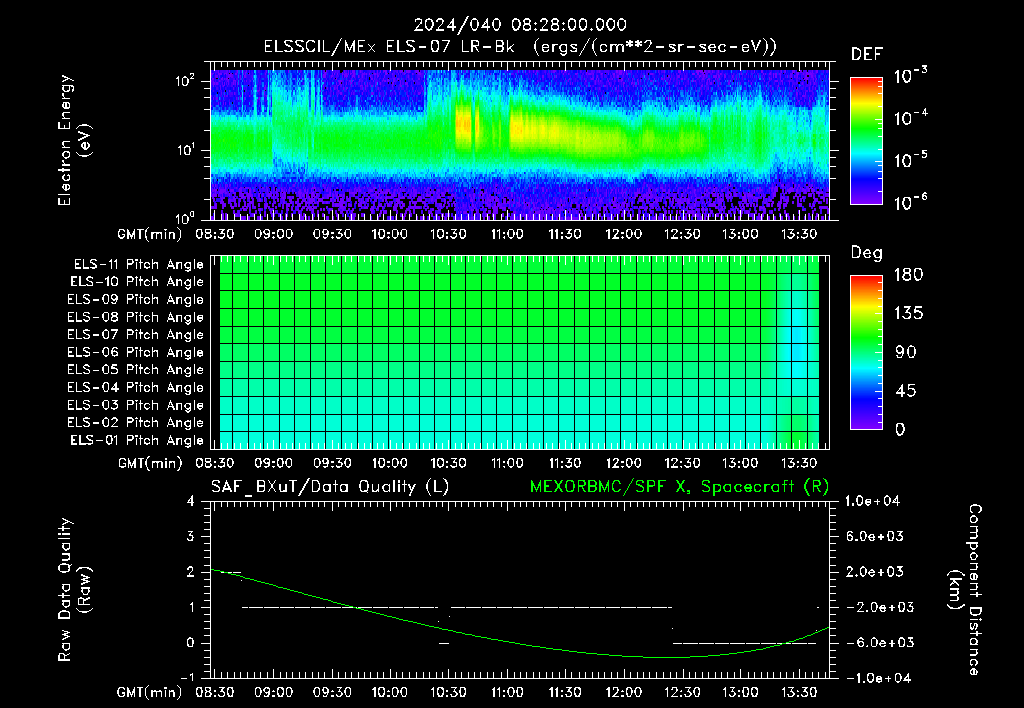Screen dimensions: 1024x708
Task: Click the Component Distance (km) axis label
Action: pos(965,589)
